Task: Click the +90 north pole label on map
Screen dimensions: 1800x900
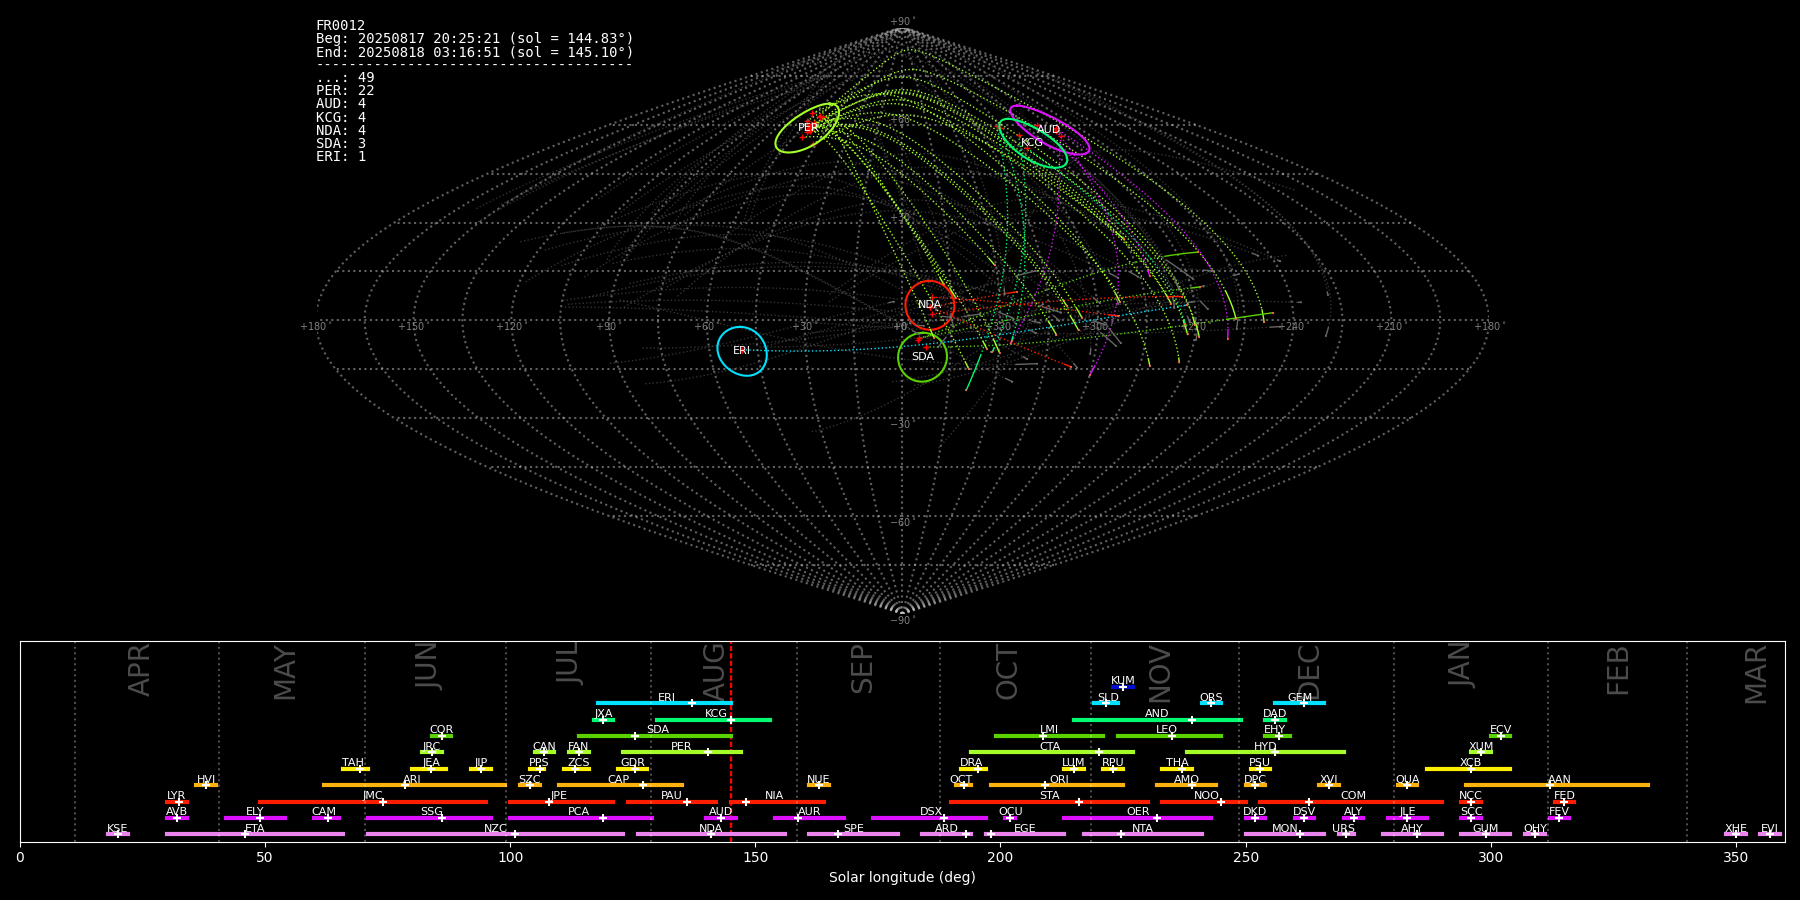Action: click(902, 22)
